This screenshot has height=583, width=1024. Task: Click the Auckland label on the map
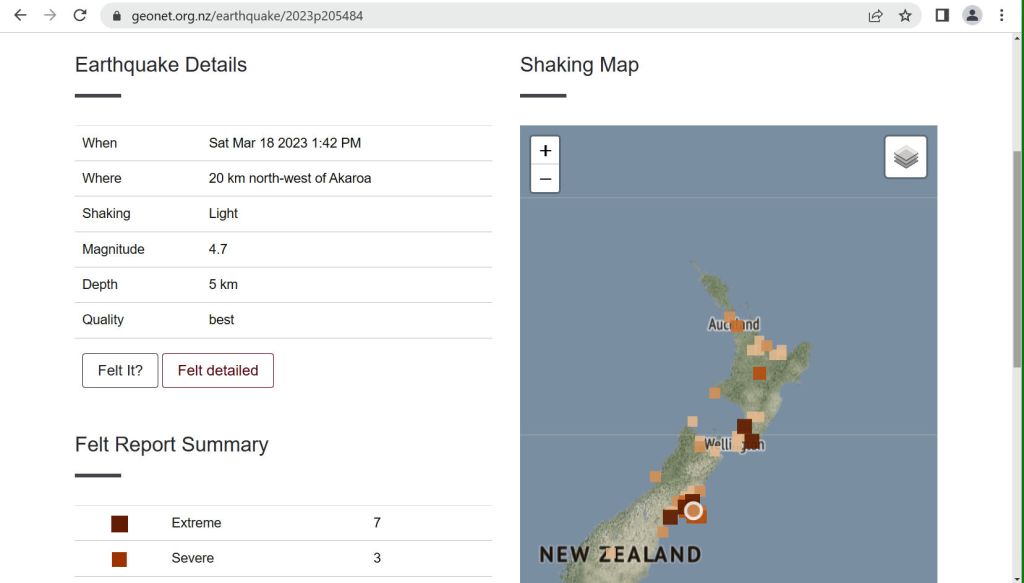pos(734,324)
